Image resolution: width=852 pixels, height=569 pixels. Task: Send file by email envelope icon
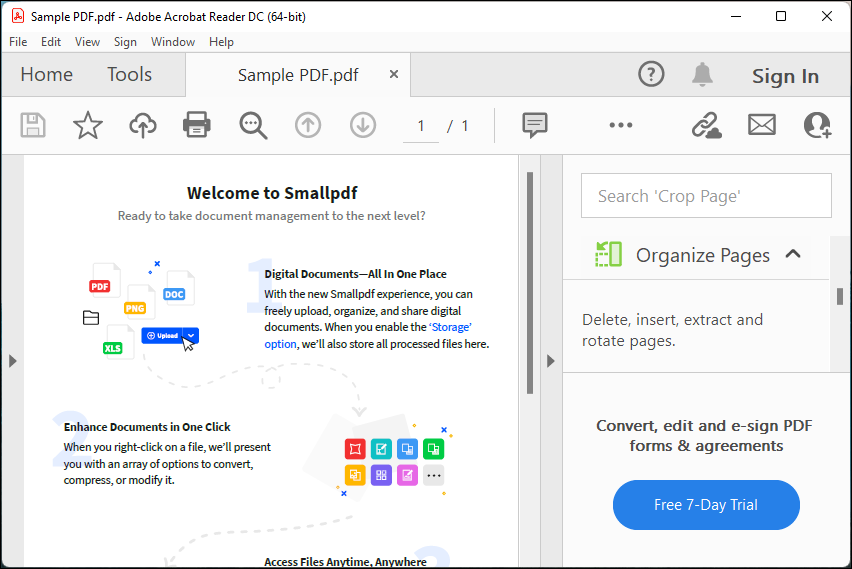pos(762,125)
